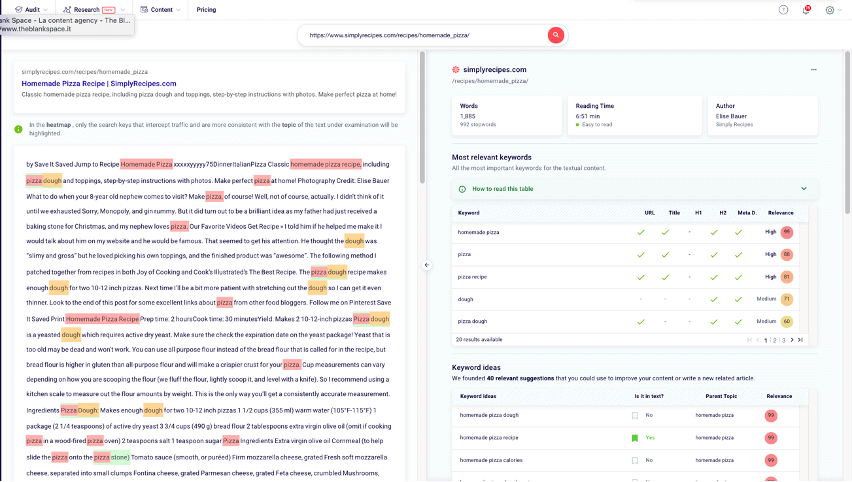
Task: Click the H2 checkmark in the dough row
Action: point(714,299)
